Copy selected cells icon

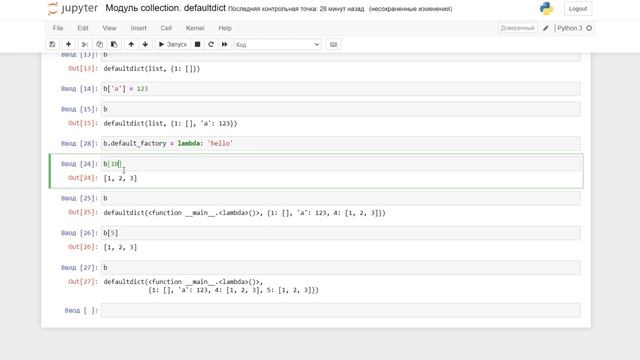tap(99, 44)
